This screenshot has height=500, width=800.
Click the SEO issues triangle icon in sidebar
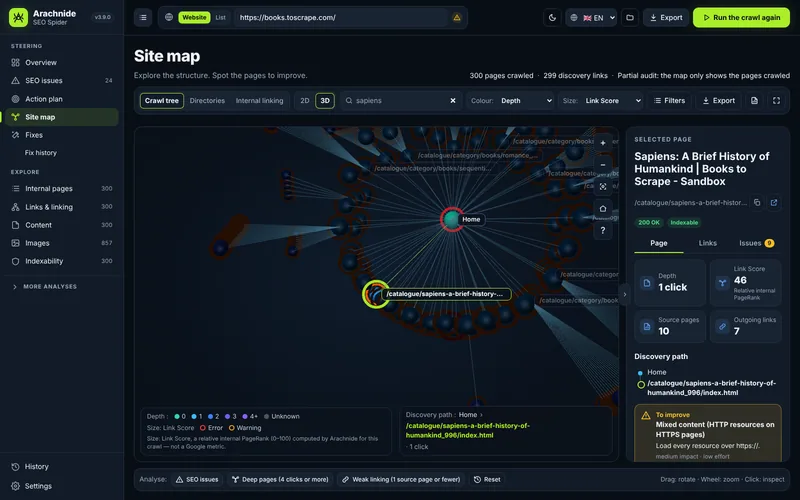point(15,81)
